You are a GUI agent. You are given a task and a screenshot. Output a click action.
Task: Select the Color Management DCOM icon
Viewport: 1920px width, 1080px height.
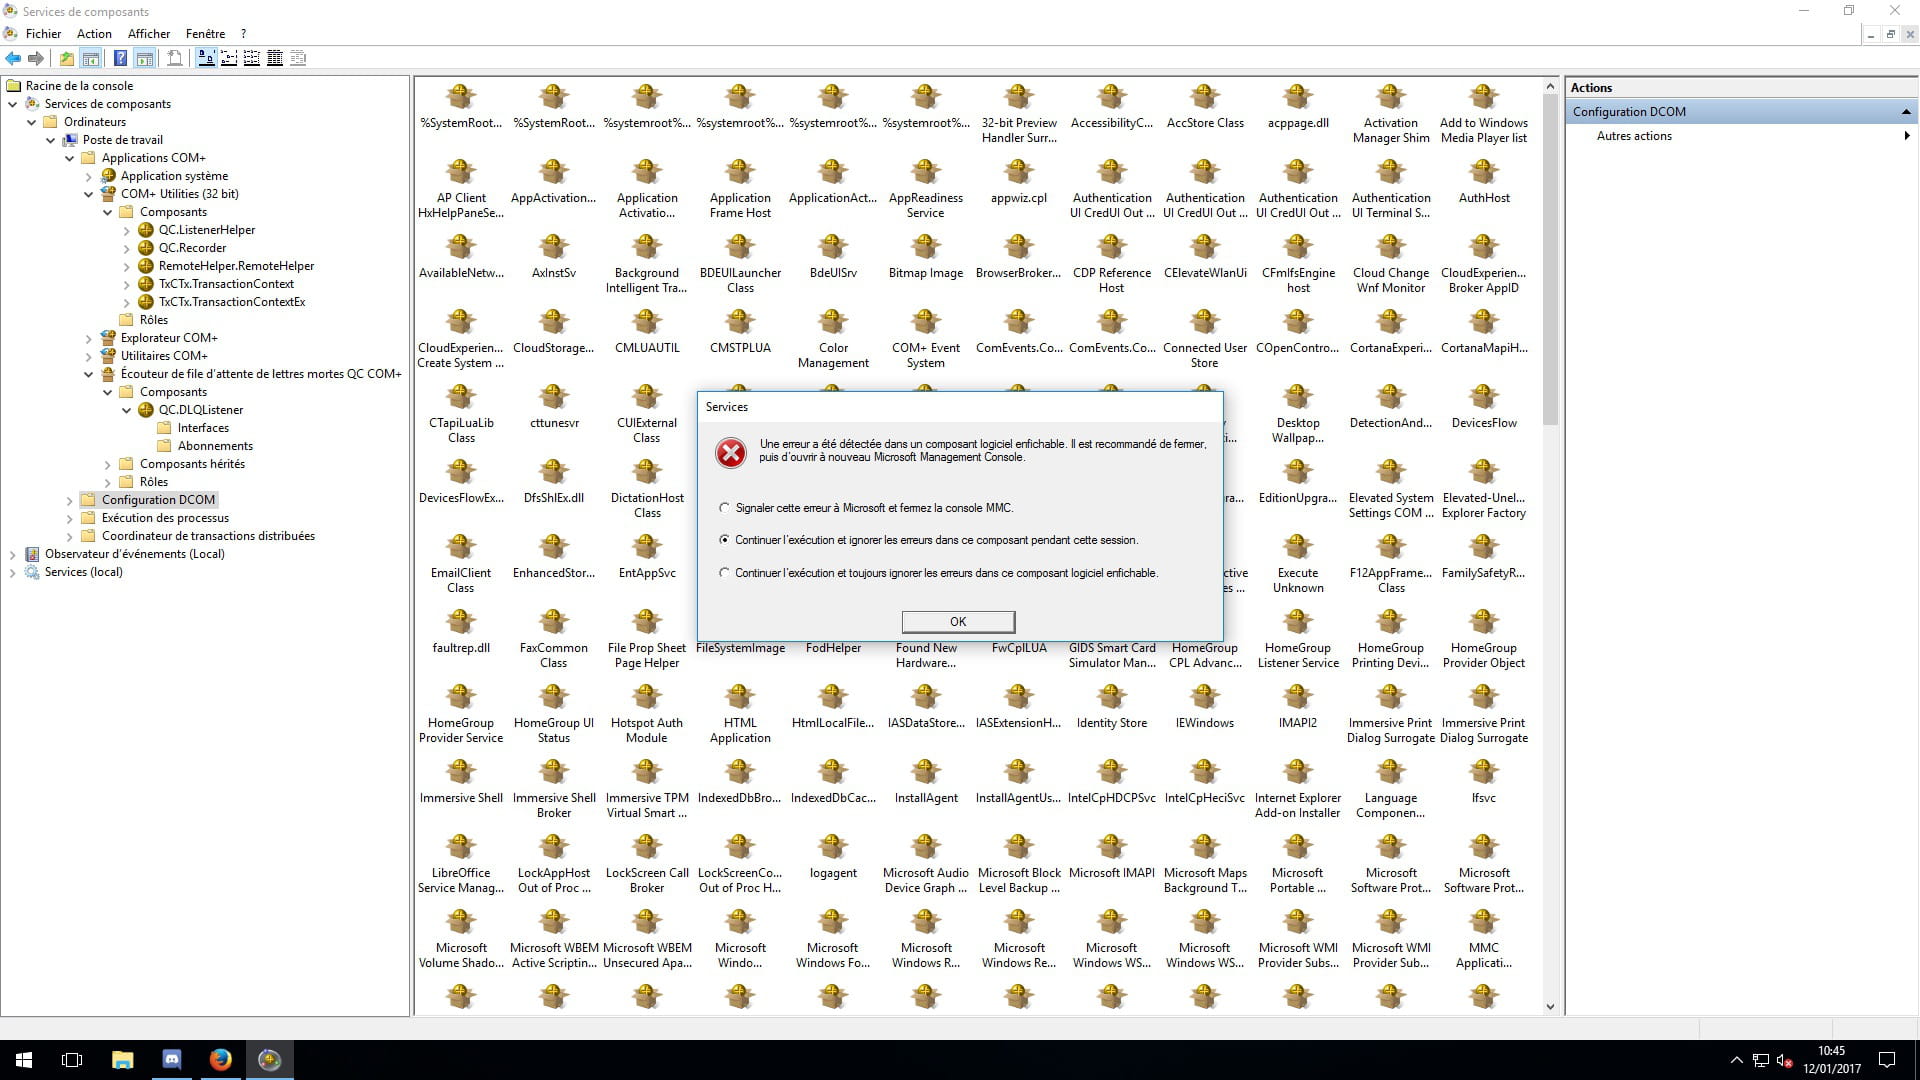(x=833, y=339)
